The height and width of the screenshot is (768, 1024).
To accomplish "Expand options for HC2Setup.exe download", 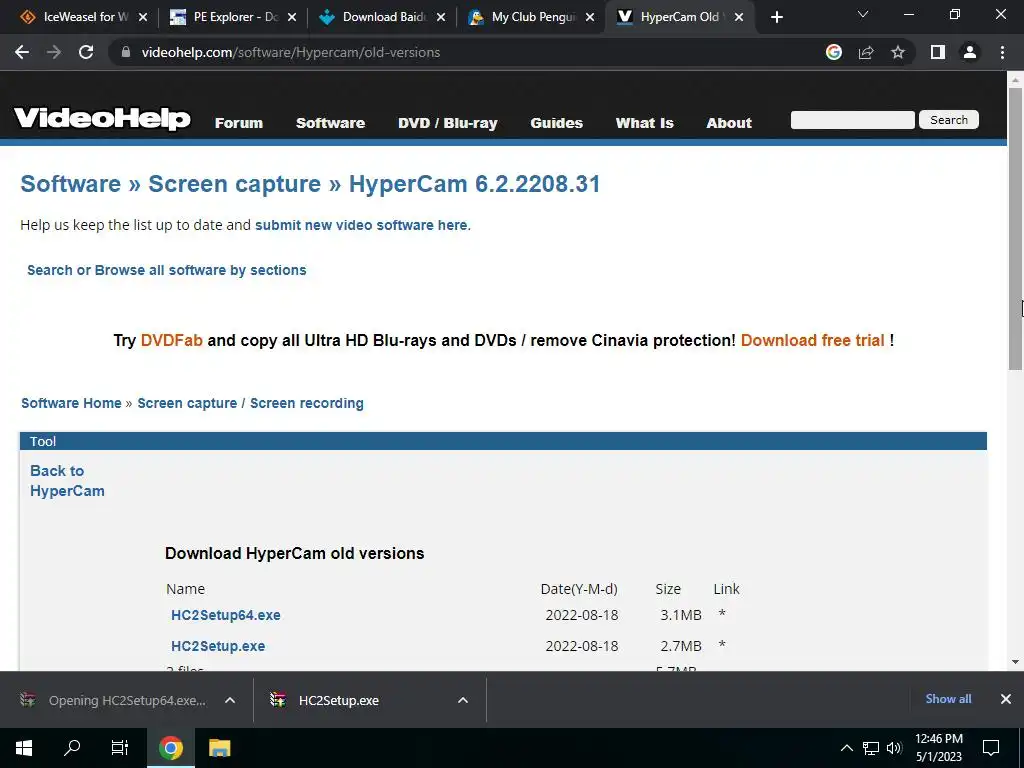I will (463, 700).
